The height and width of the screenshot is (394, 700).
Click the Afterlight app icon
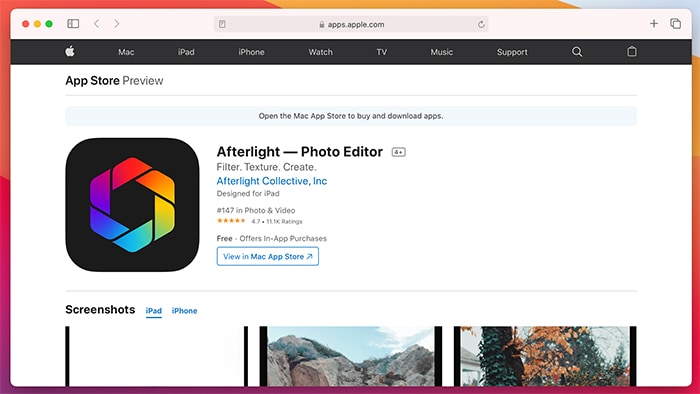(132, 205)
